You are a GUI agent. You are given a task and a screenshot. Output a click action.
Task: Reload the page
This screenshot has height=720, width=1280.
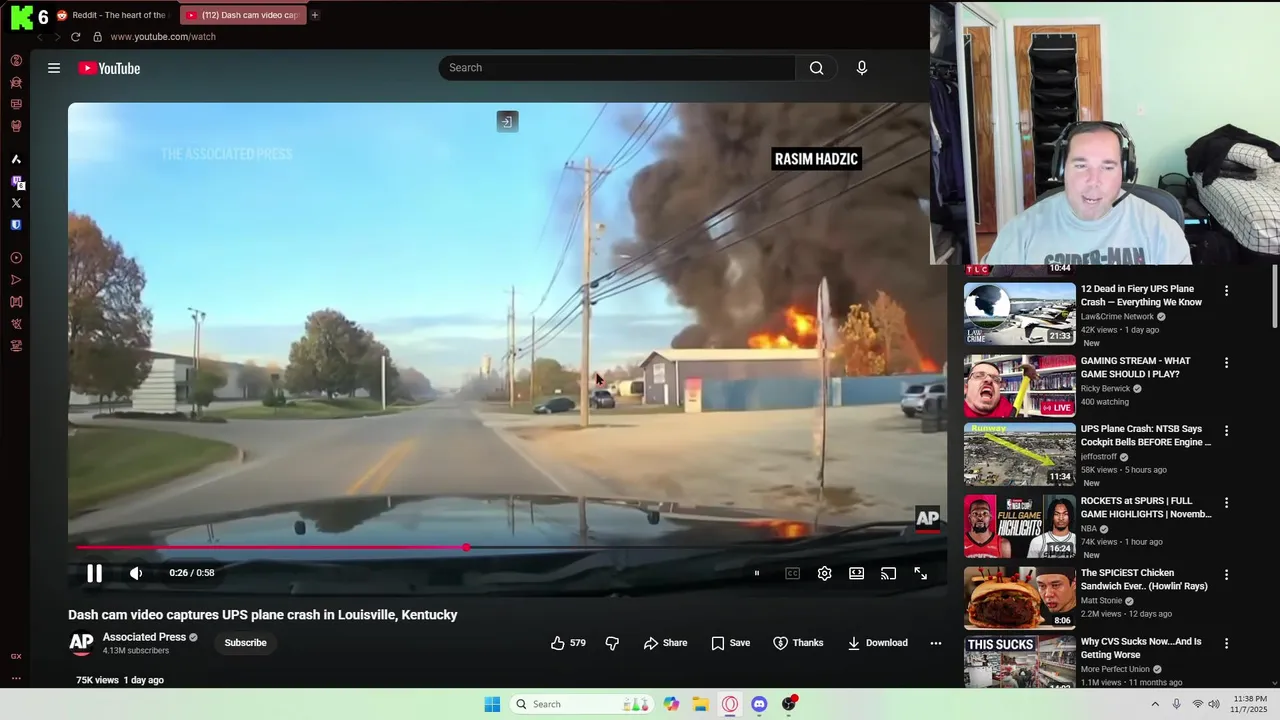coord(75,37)
